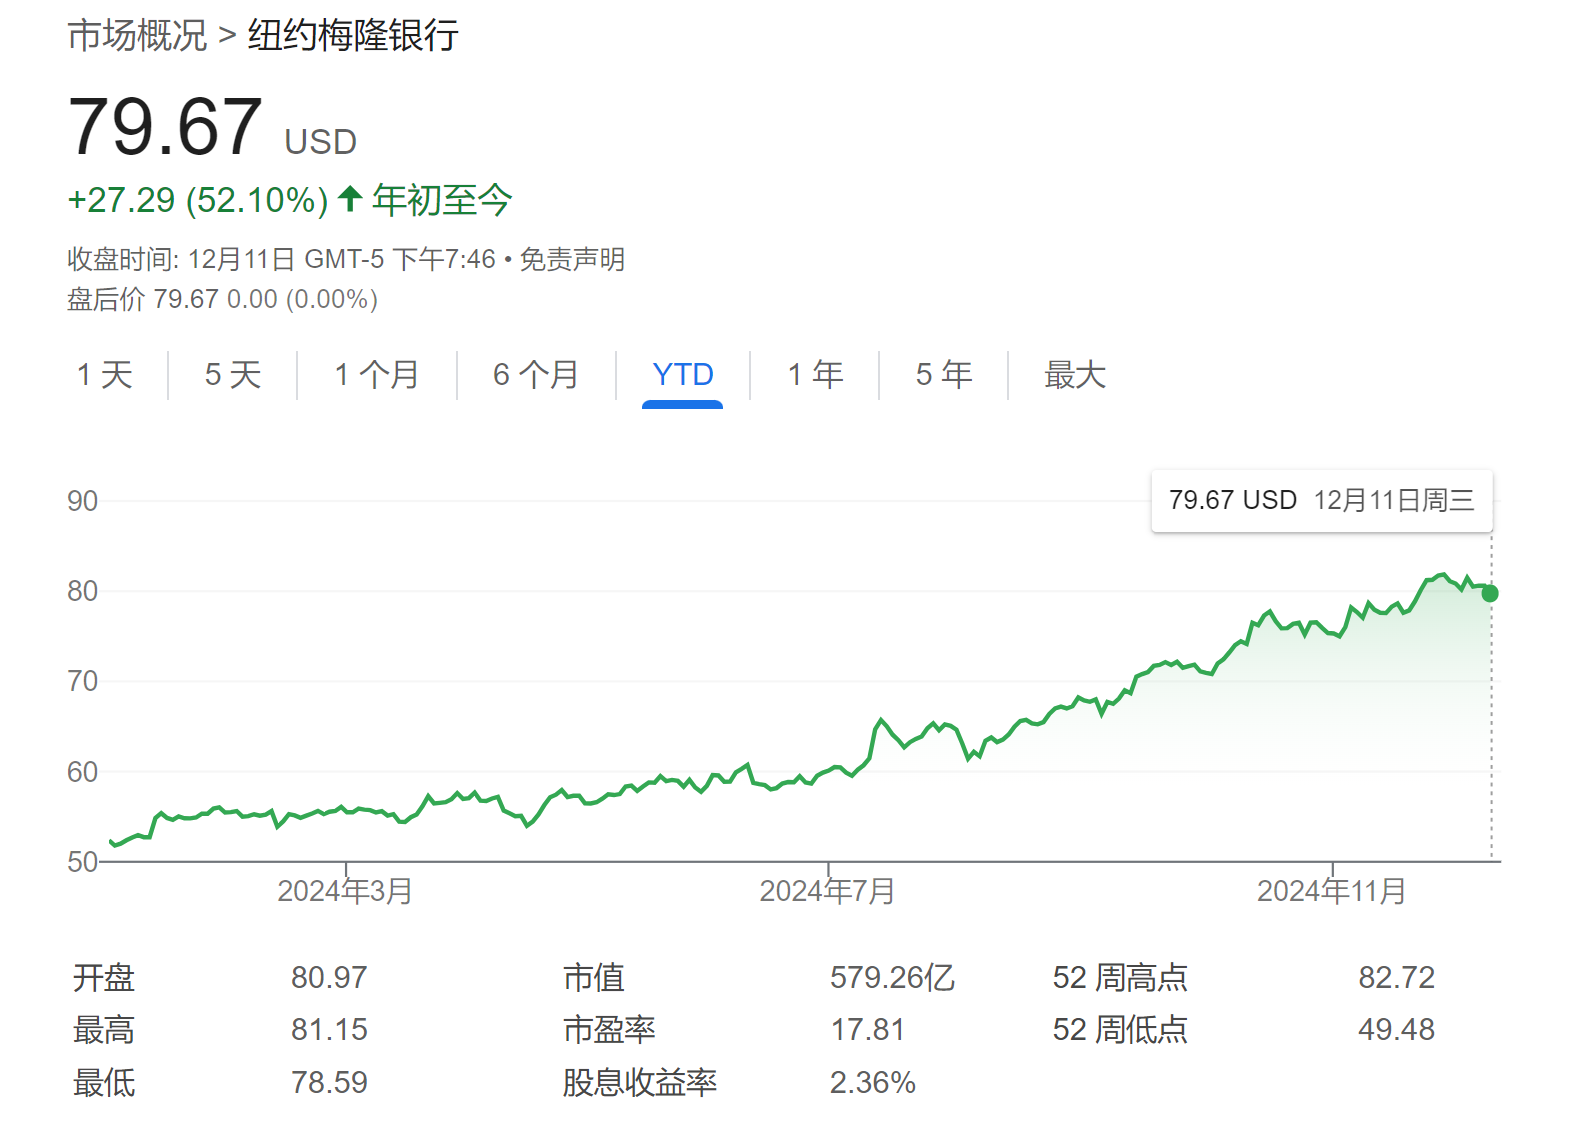
Task: Select the 6 个月 chart range
Action: click(536, 375)
